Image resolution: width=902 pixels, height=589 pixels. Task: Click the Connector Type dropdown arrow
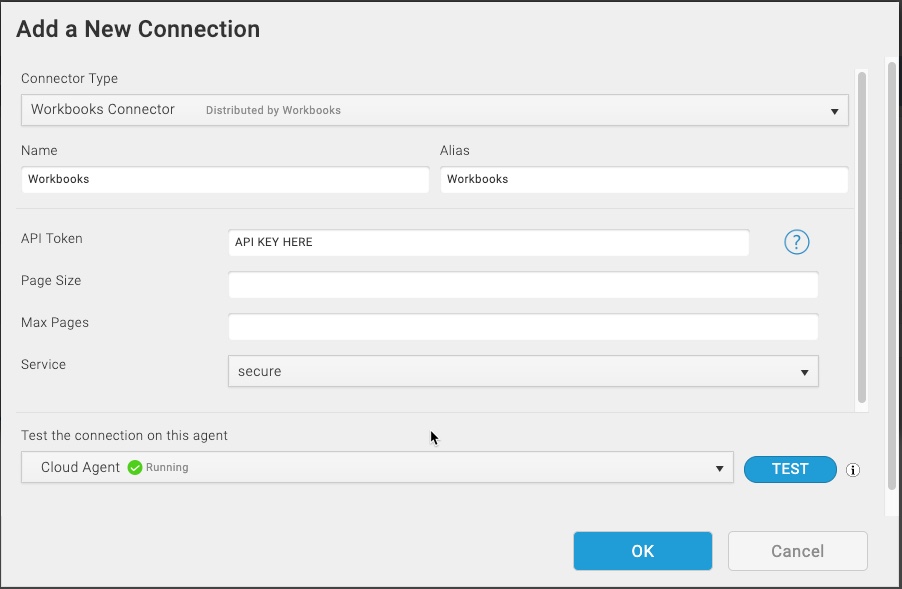(834, 111)
